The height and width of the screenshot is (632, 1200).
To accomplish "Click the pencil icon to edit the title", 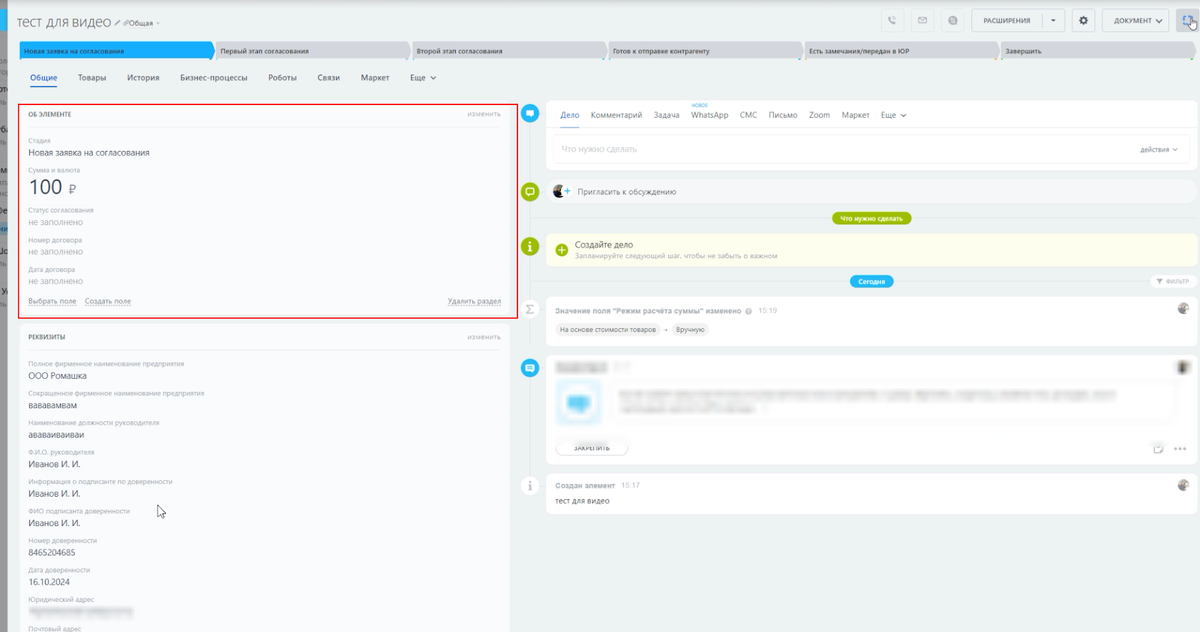I will pyautogui.click(x=117, y=22).
